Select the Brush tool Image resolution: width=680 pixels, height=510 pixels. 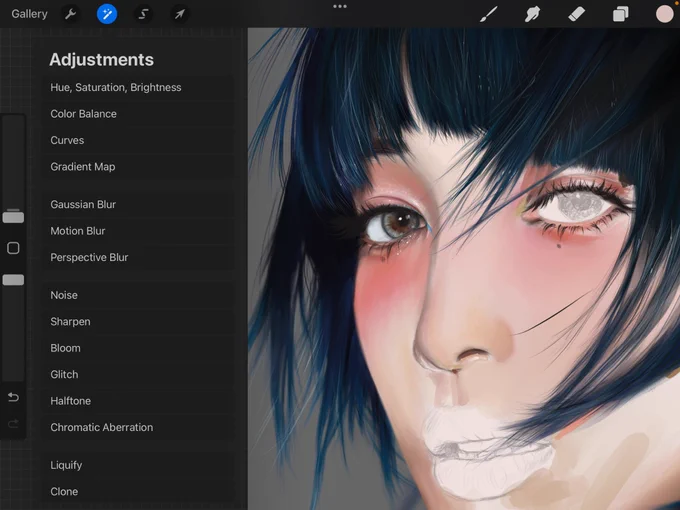489,14
